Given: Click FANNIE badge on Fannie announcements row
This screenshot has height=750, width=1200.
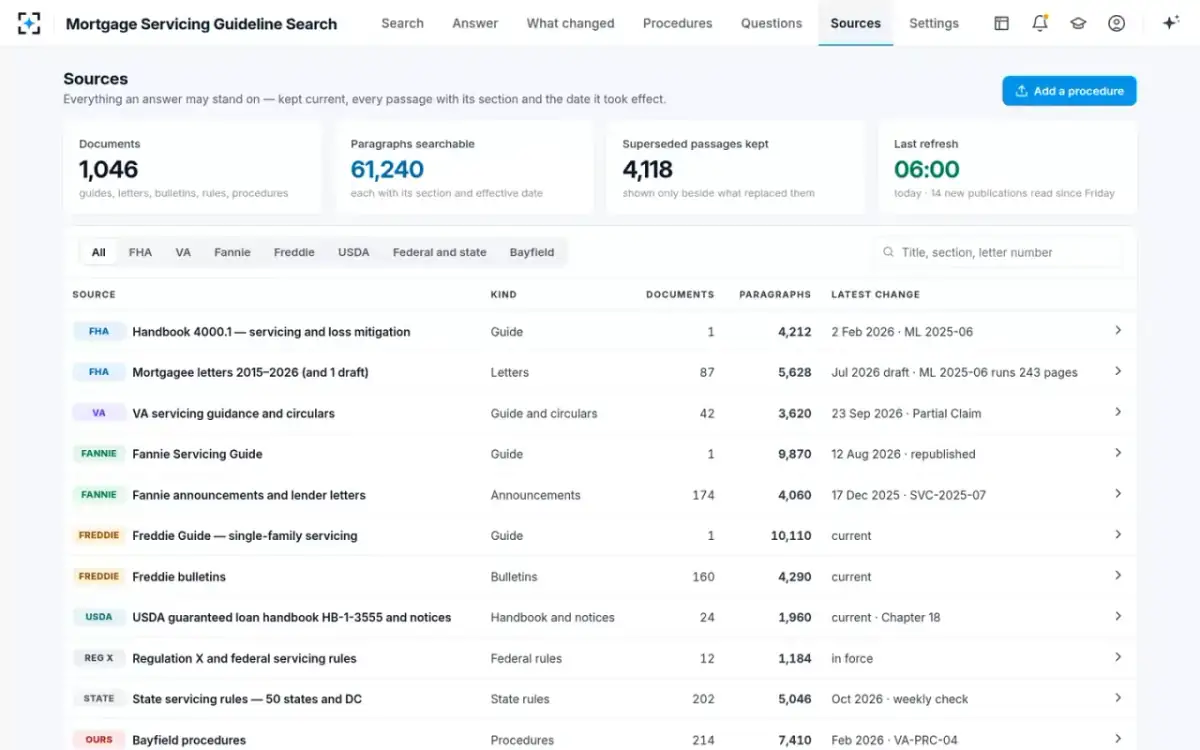Looking at the screenshot, I should (x=99, y=495).
